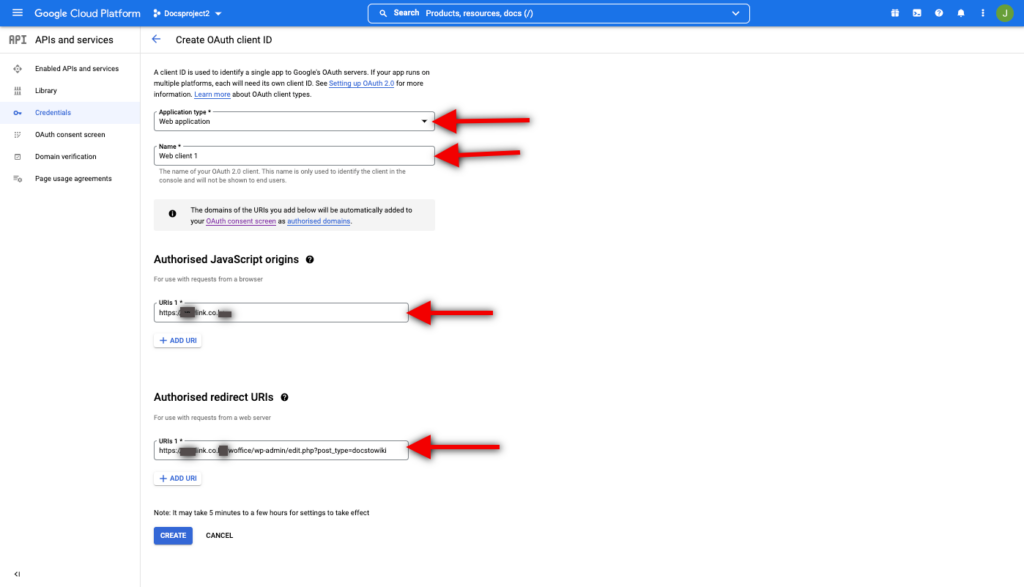The image size is (1024, 587).
Task: Select Domain verification in sidebar
Action: click(x=66, y=157)
